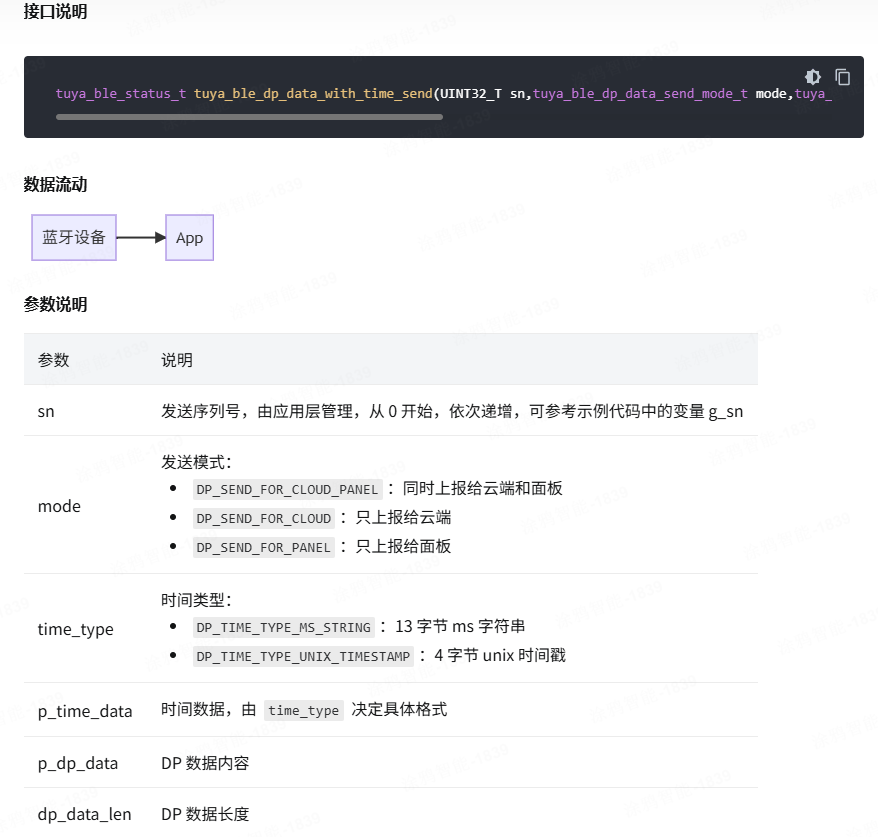
Task: Click the 参数说明 section heading
Action: click(x=54, y=304)
